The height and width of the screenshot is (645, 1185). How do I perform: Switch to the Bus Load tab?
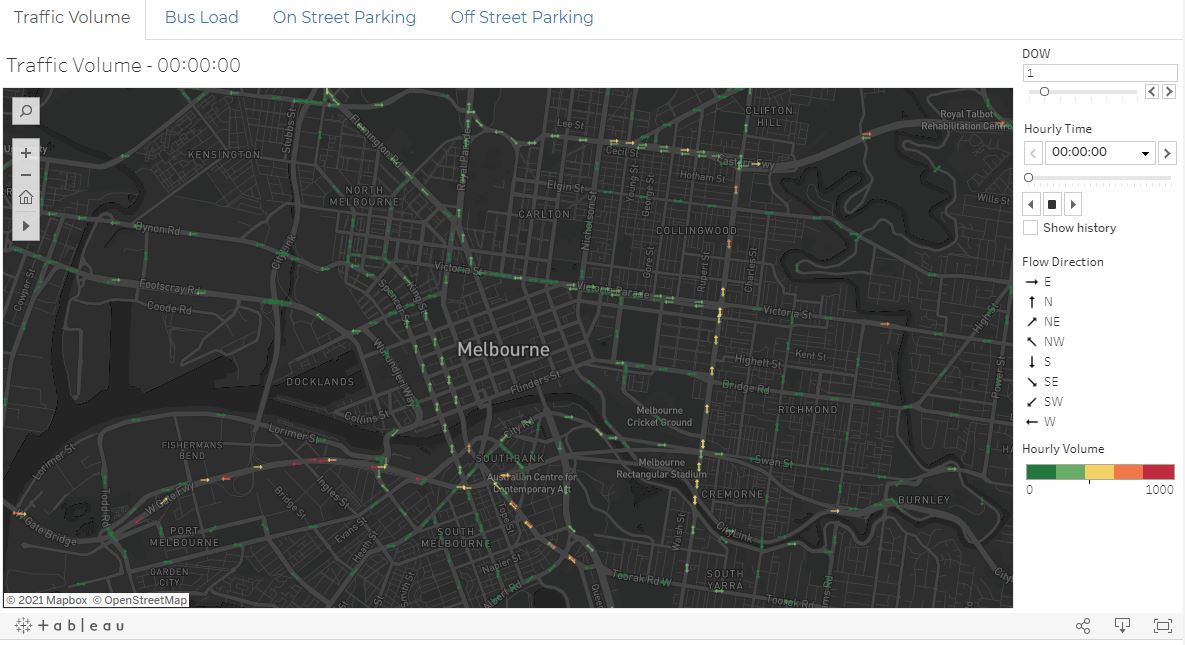click(x=202, y=17)
